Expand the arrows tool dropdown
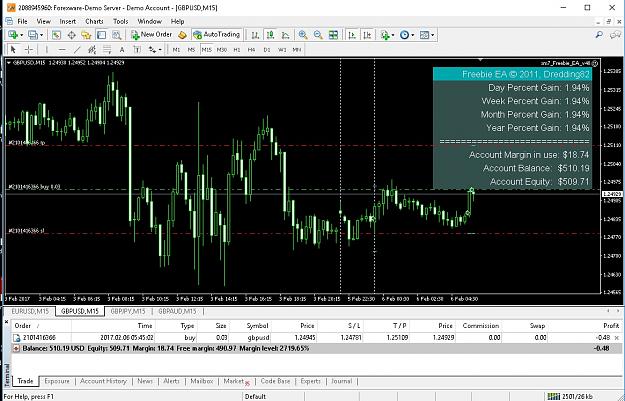625x401 pixels. (160, 49)
